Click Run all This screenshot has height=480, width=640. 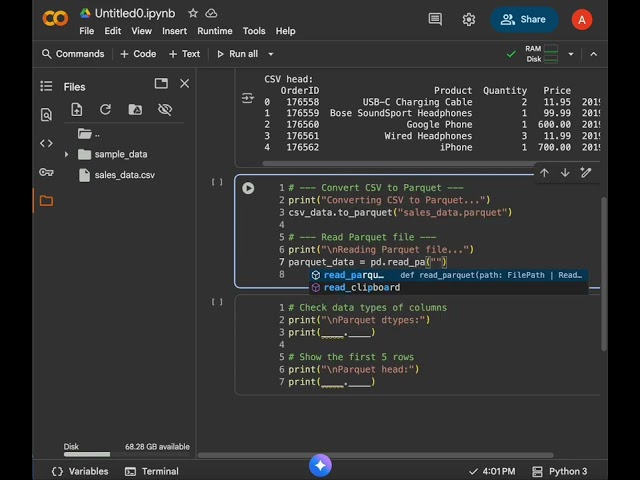(238, 54)
